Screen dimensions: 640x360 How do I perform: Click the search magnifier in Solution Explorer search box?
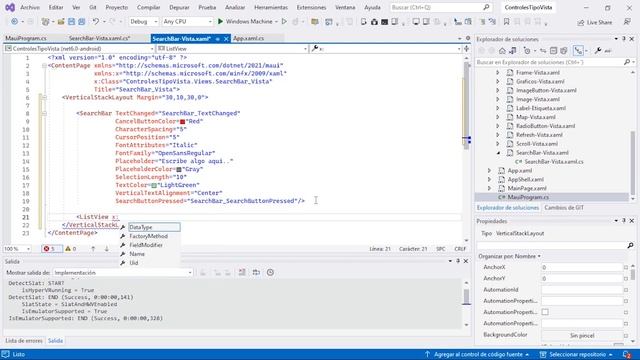[627, 62]
